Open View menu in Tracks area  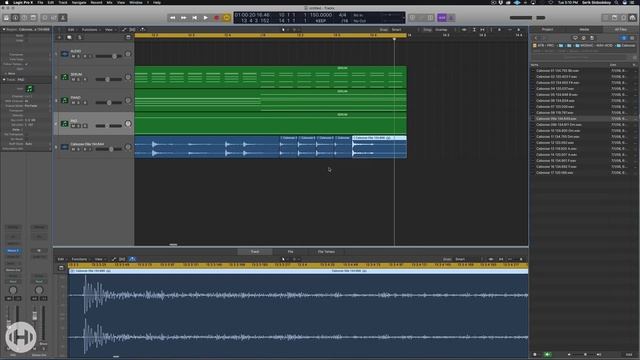(x=109, y=30)
